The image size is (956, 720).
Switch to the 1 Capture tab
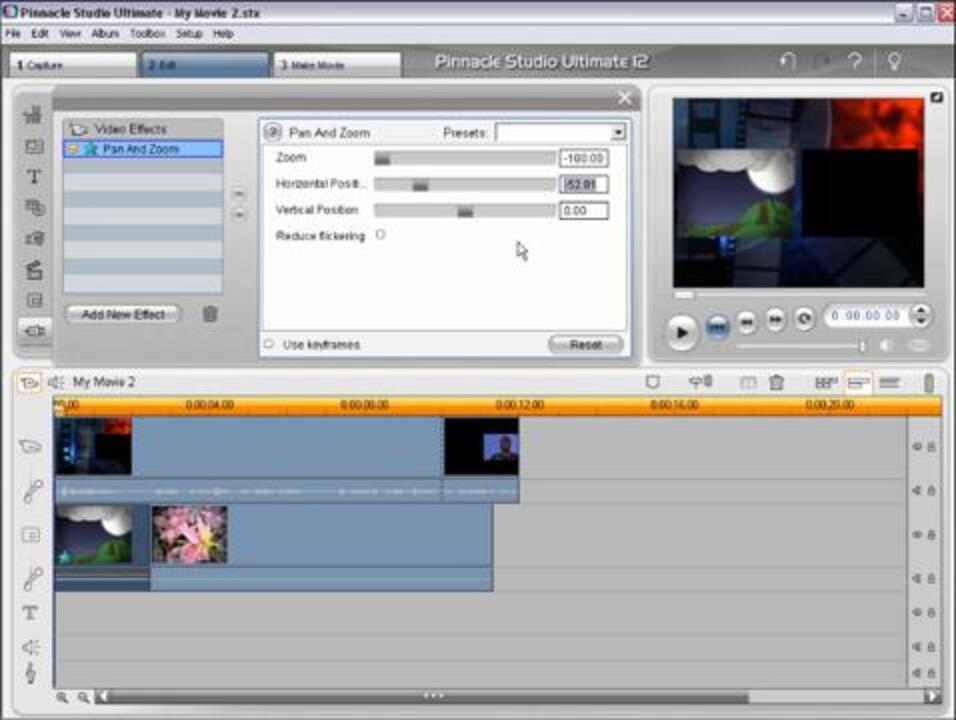coord(73,65)
